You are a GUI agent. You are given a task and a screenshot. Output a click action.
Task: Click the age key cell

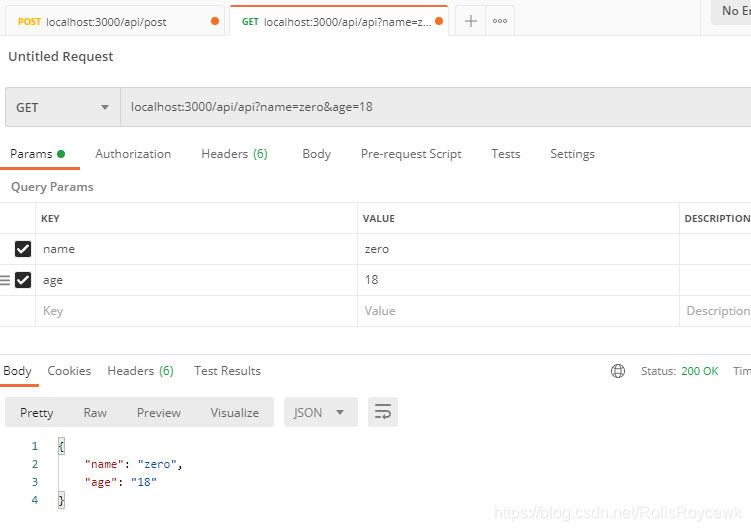click(196, 280)
